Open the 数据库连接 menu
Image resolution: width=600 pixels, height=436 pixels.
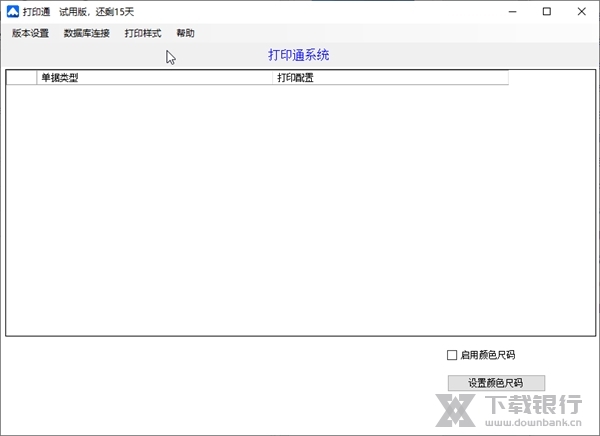coord(86,33)
